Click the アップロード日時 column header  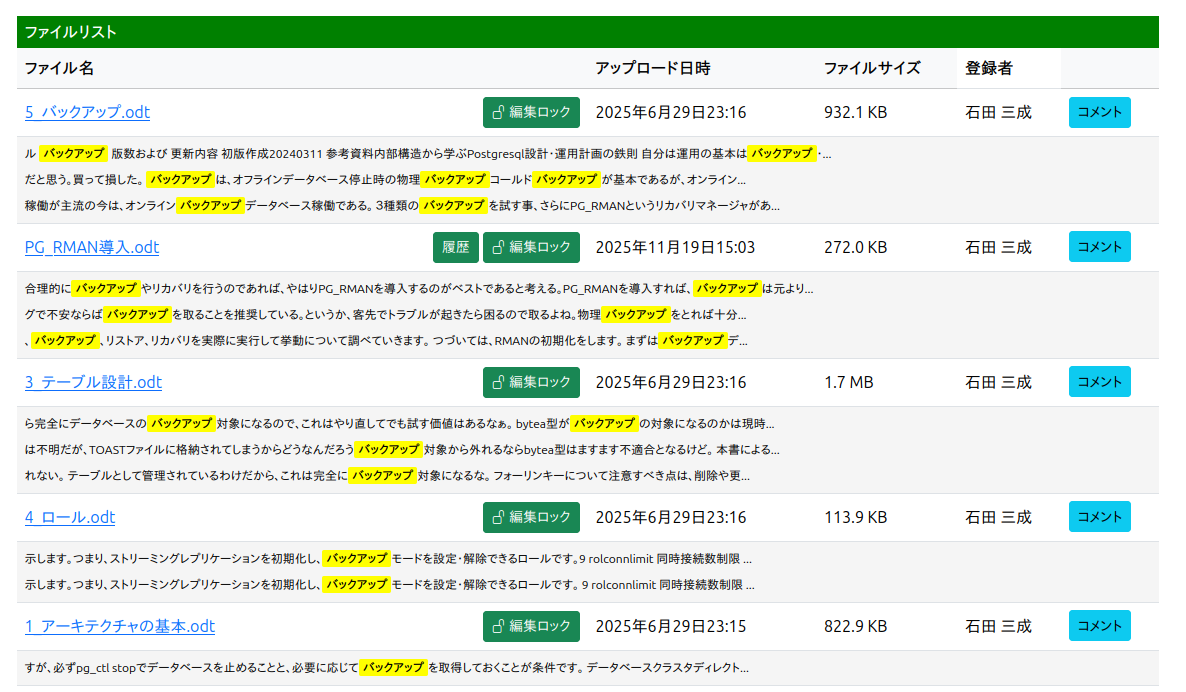653,68
